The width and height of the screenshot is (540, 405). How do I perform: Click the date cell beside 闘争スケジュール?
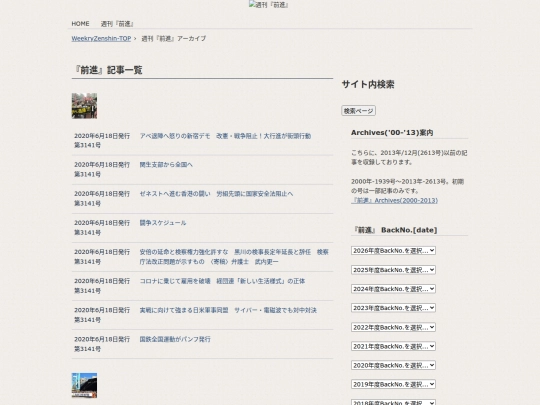pyautogui.click(x=102, y=228)
